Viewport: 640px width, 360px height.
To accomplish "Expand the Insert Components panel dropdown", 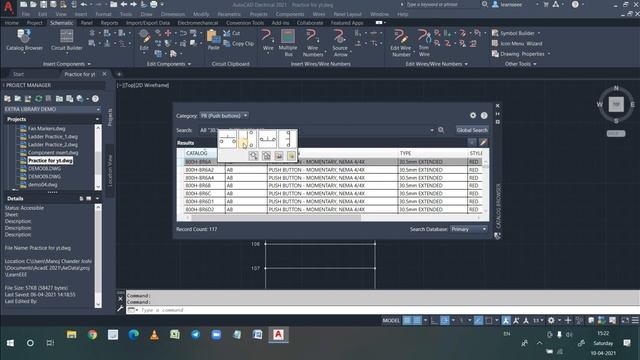I will (x=89, y=64).
